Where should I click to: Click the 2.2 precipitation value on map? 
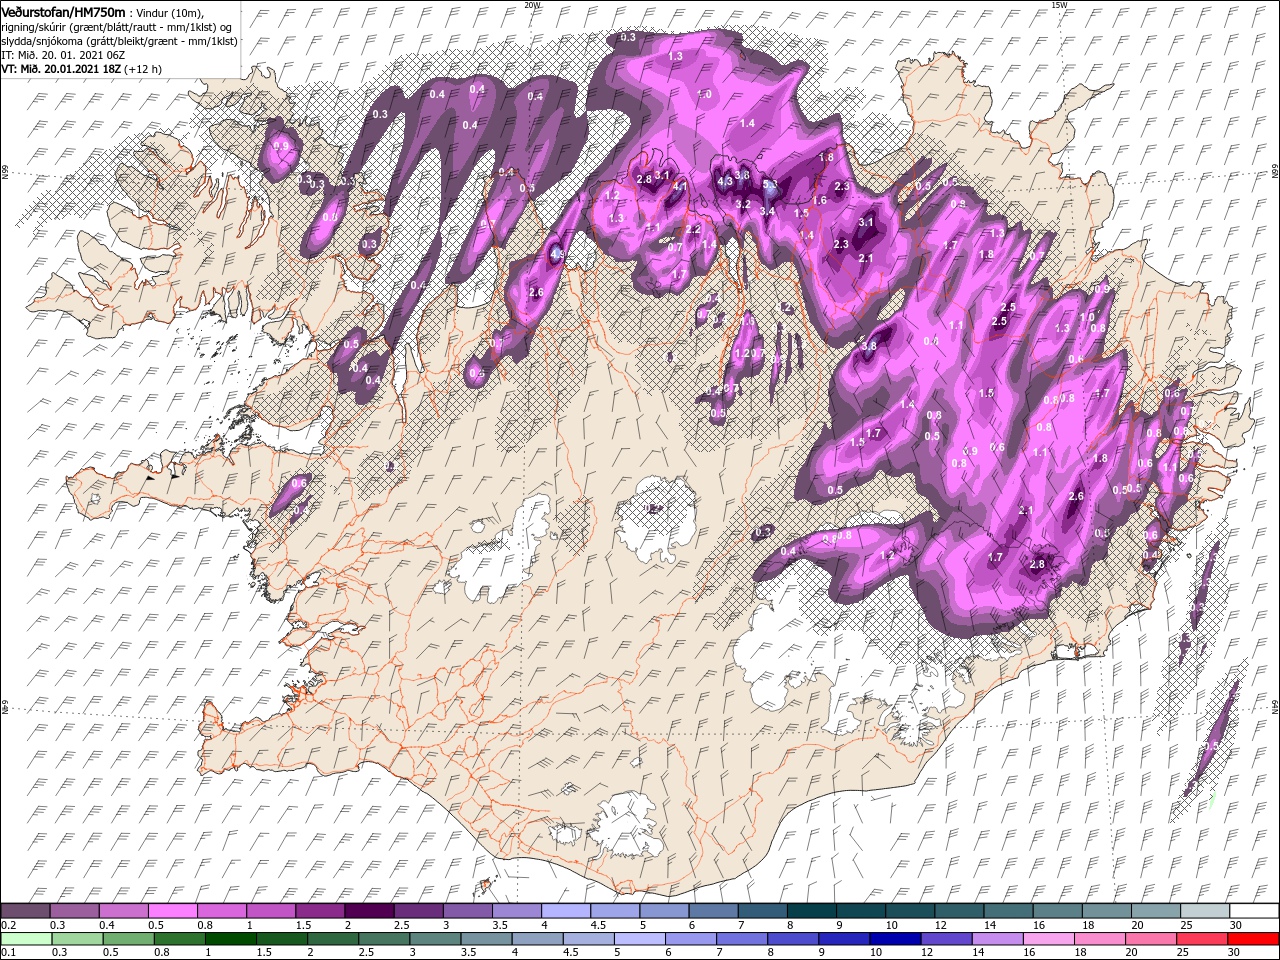click(692, 229)
